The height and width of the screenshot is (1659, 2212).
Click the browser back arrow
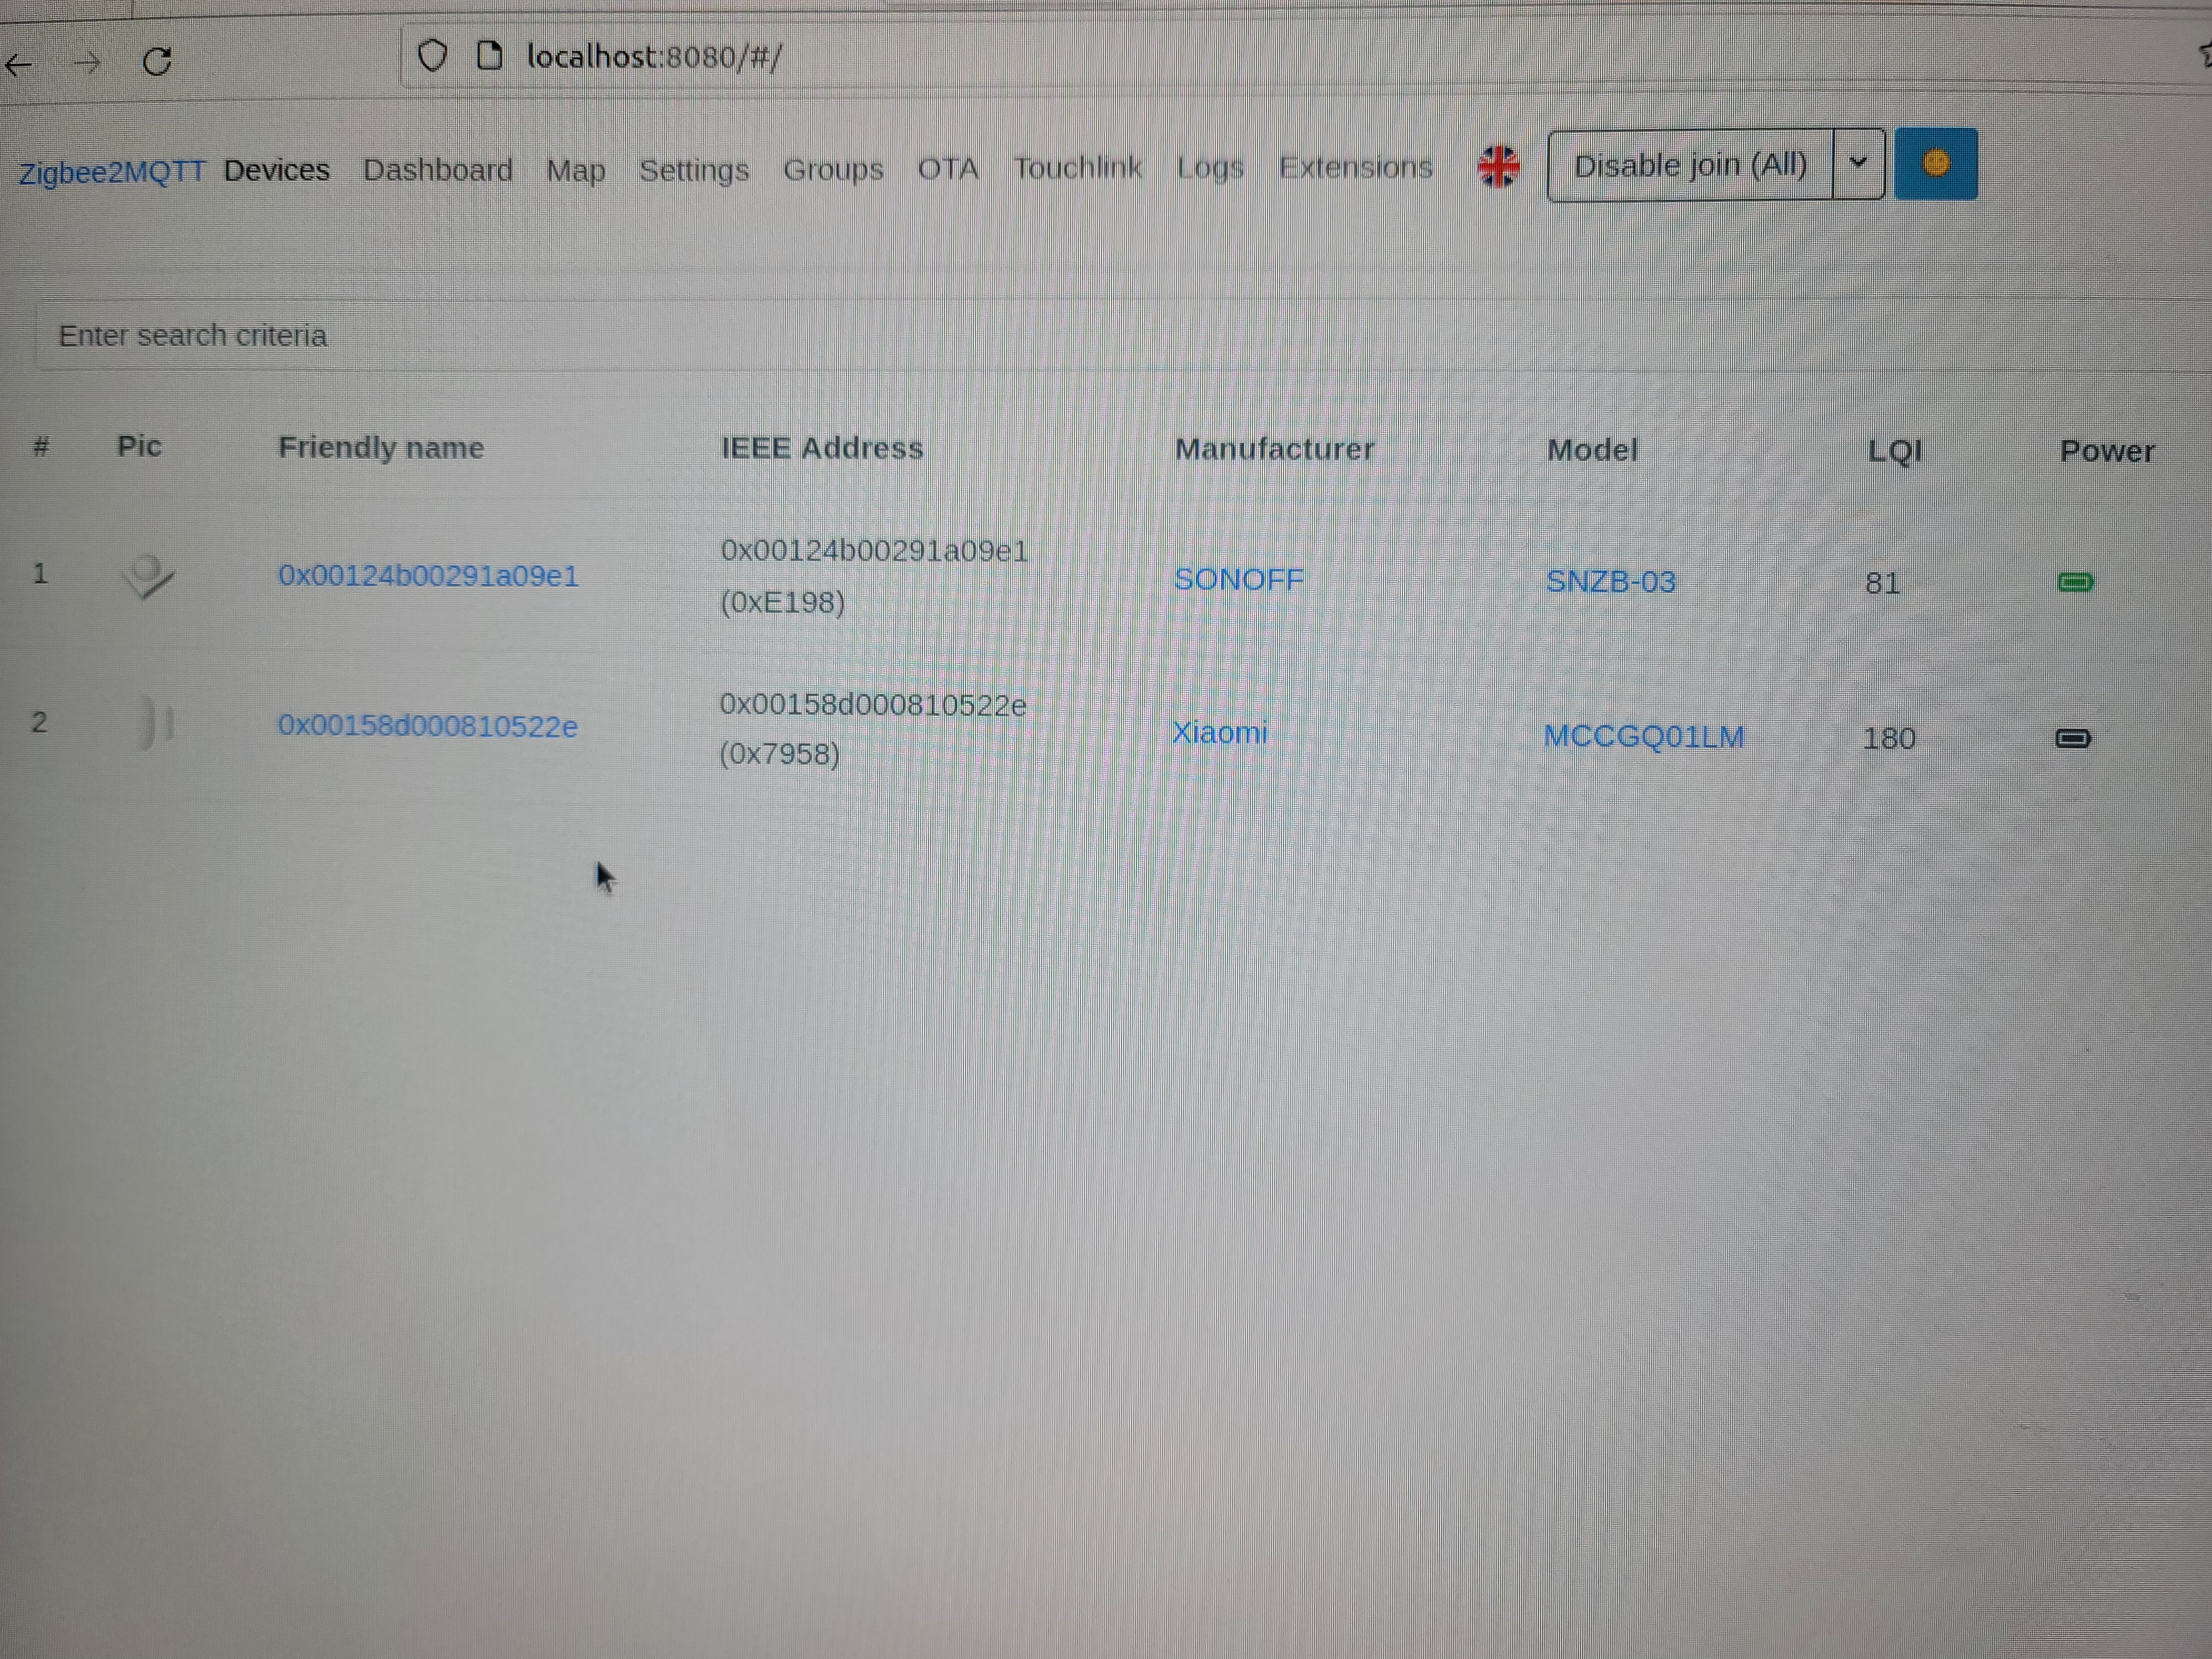pyautogui.click(x=19, y=66)
